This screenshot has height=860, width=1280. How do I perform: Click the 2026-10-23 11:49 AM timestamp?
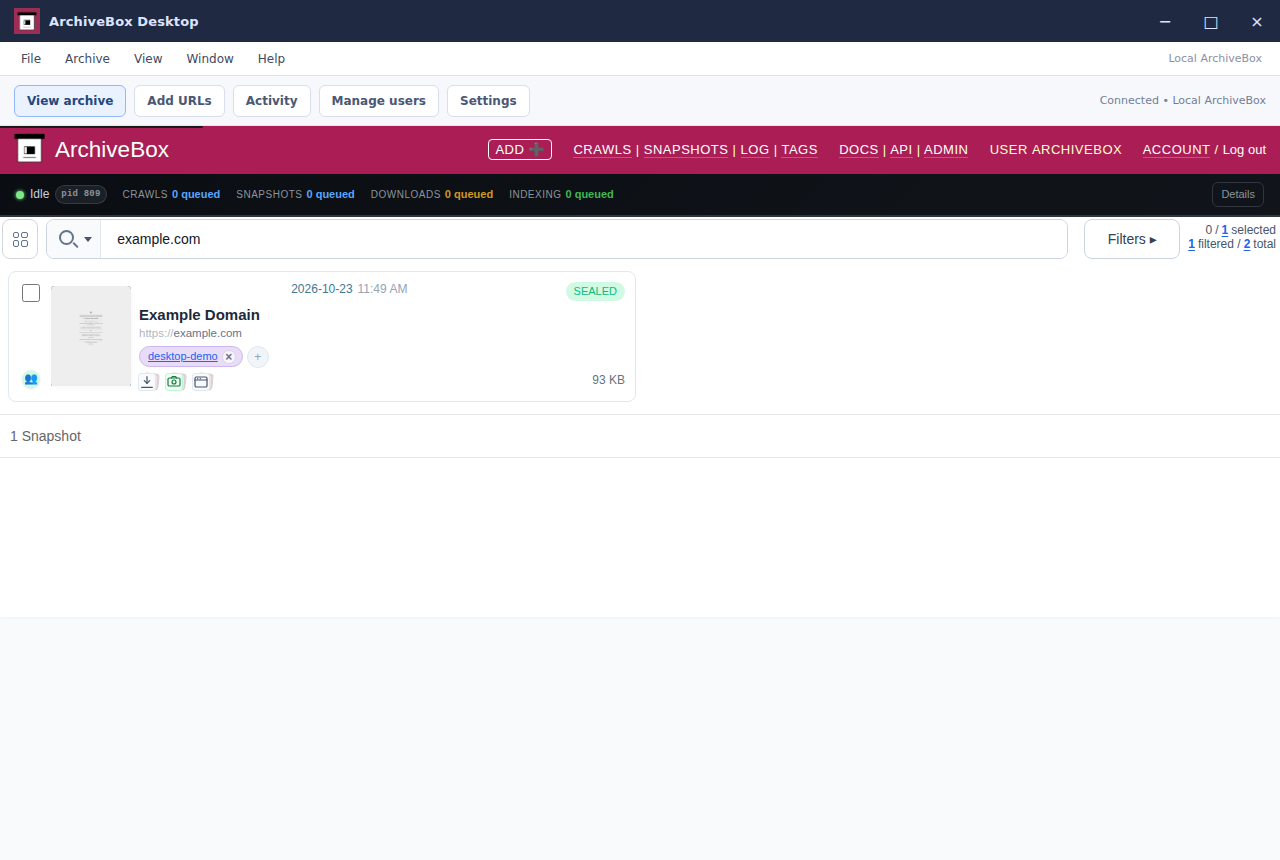click(349, 289)
